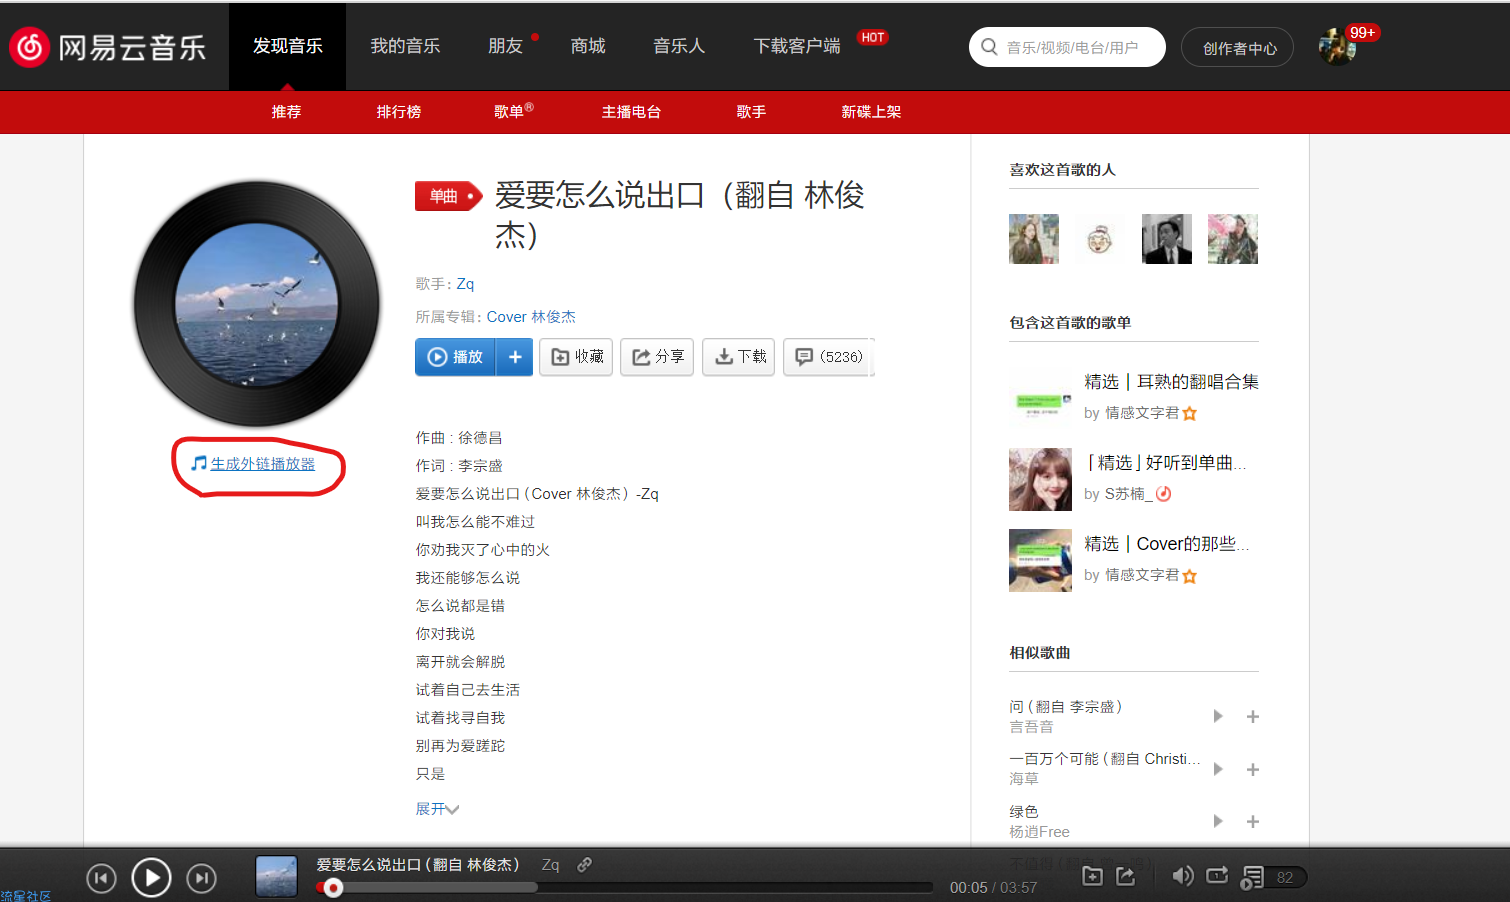Open the 创作者中心 button
The image size is (1510, 902).
click(x=1238, y=48)
